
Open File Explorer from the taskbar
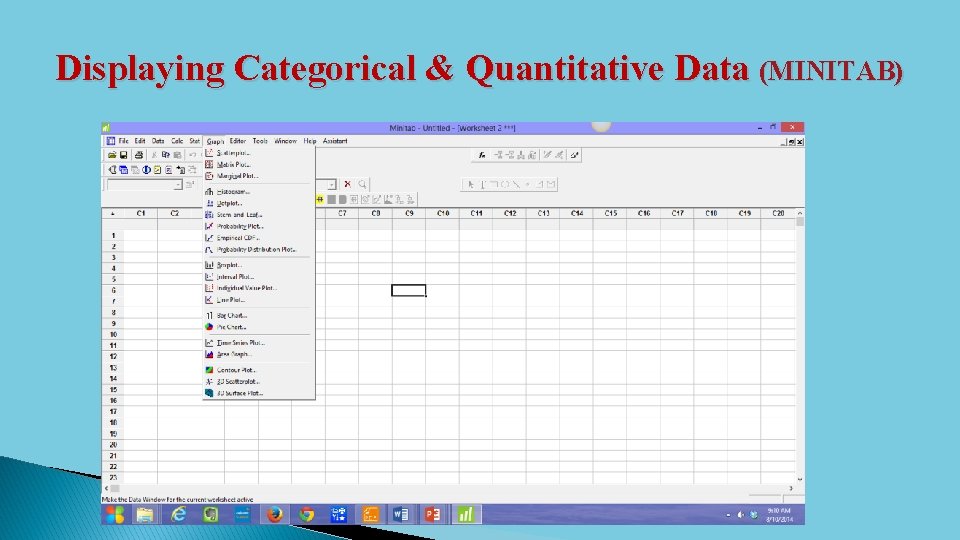click(x=145, y=515)
